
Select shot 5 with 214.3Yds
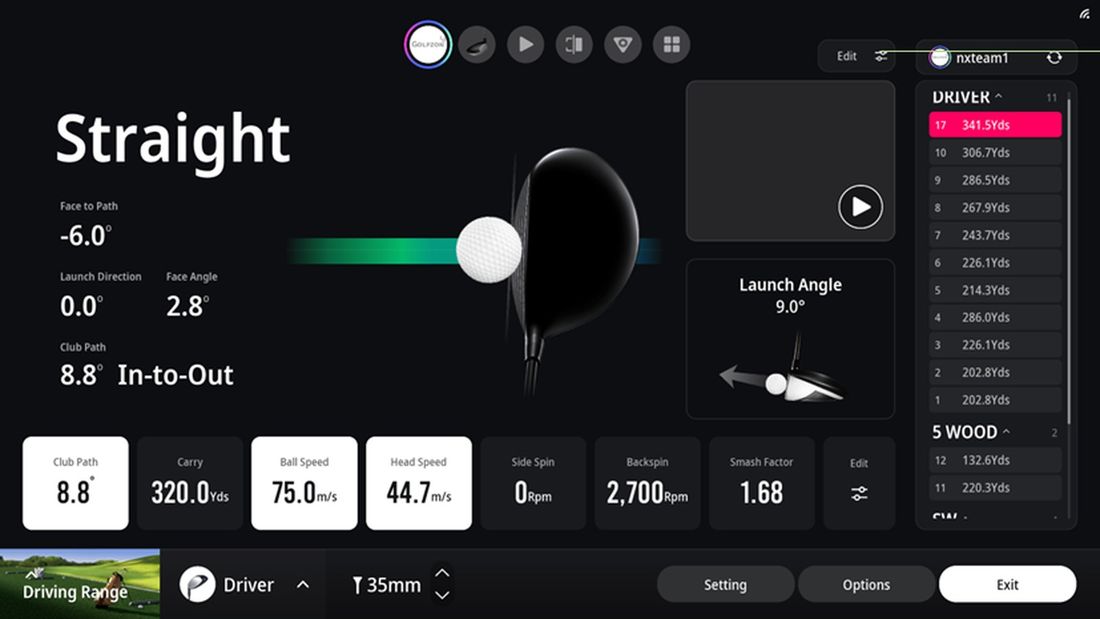point(995,290)
